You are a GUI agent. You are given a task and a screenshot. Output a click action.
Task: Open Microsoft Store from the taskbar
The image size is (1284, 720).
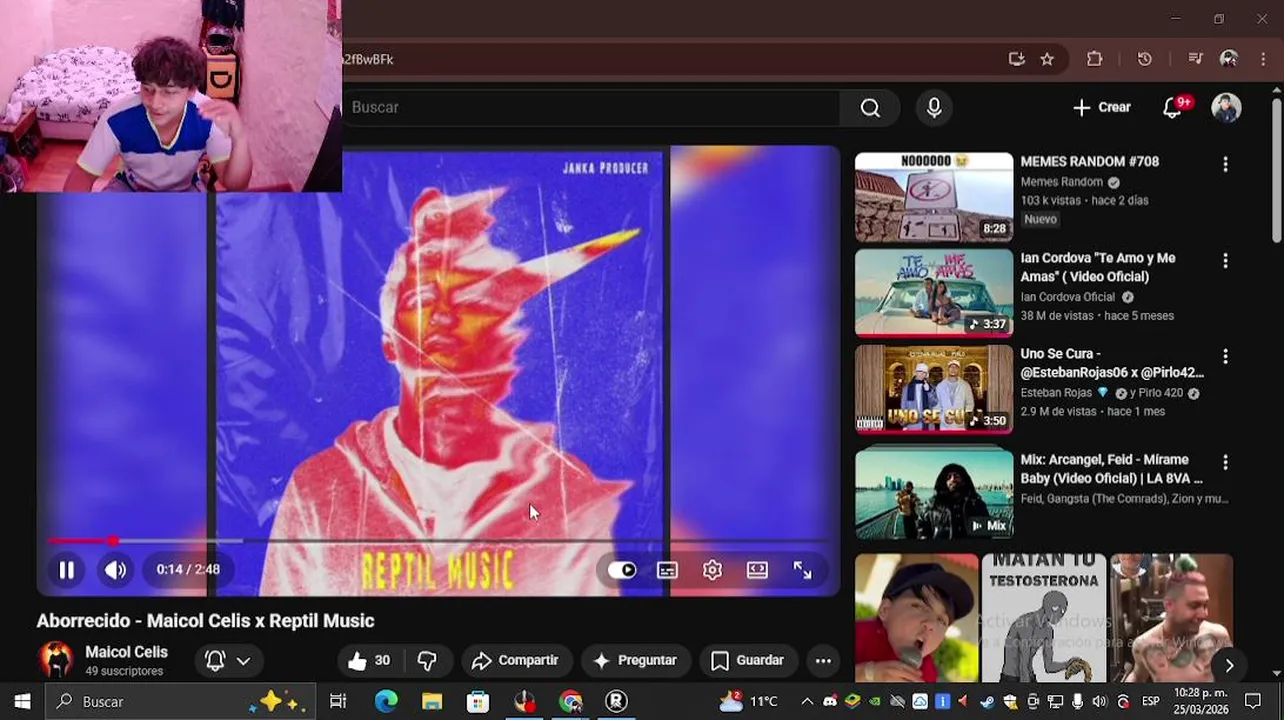pyautogui.click(x=478, y=701)
